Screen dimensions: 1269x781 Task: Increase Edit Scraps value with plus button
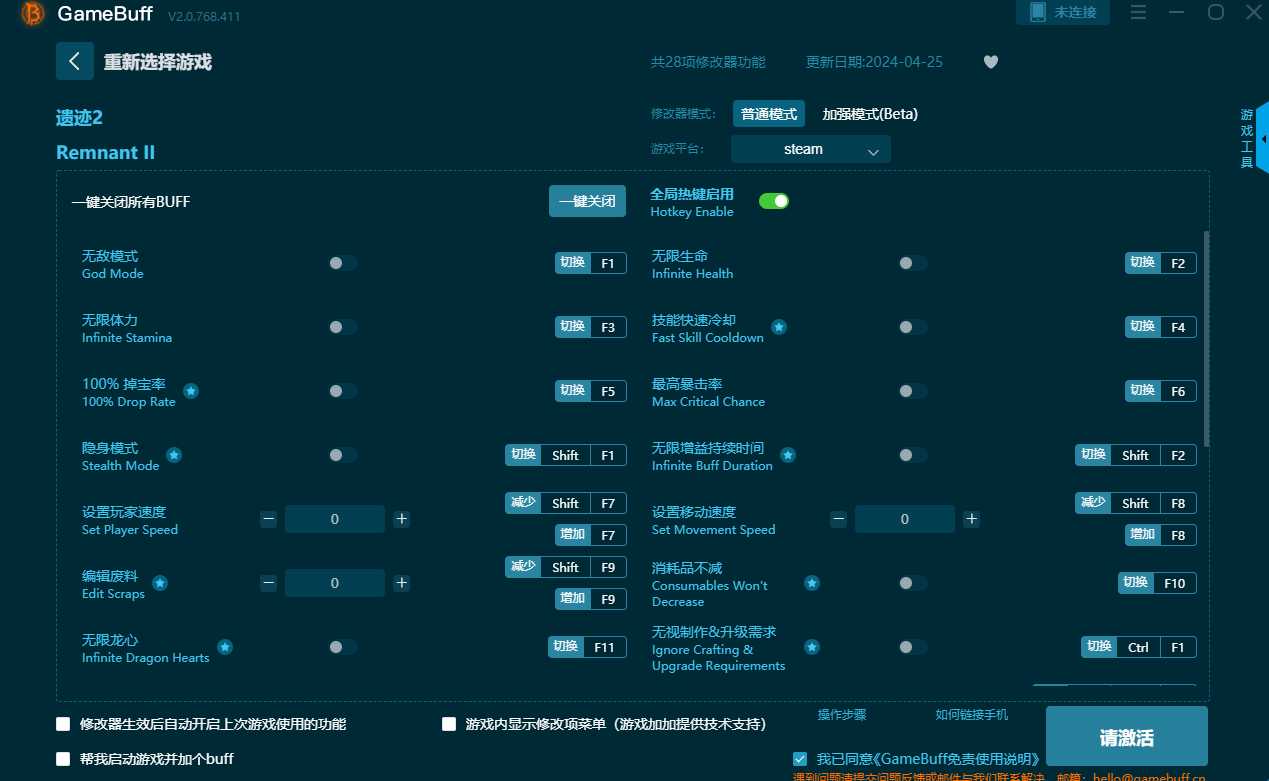click(x=401, y=583)
